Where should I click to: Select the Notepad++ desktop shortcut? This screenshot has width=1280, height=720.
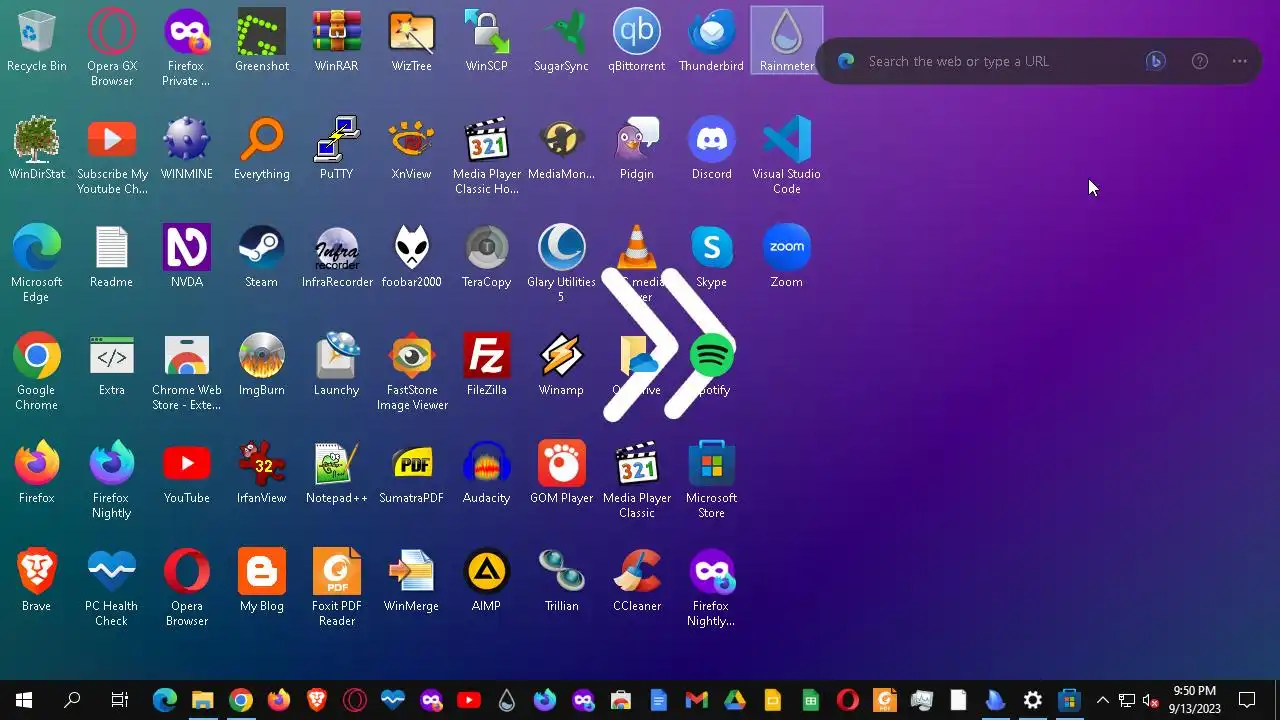(x=336, y=473)
